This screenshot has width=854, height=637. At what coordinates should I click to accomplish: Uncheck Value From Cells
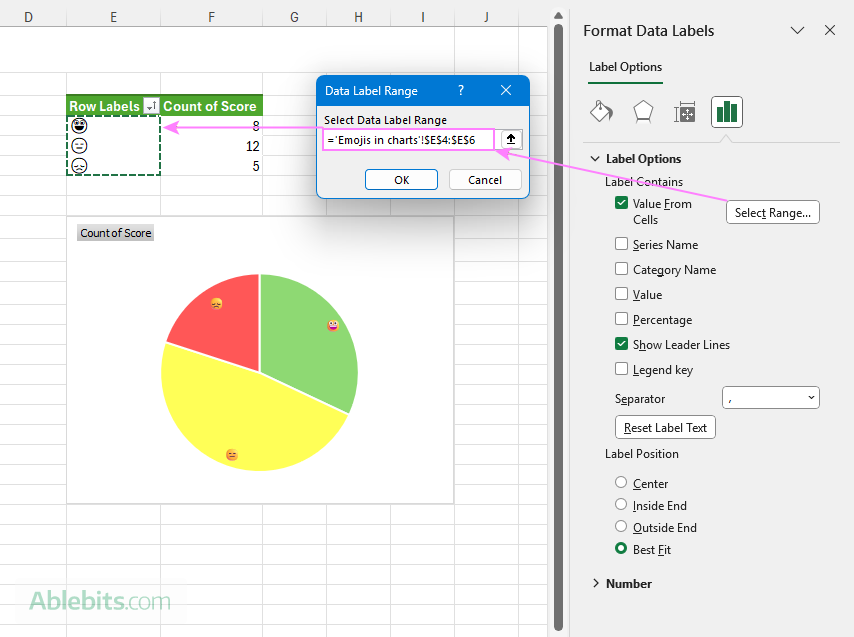pos(621,203)
